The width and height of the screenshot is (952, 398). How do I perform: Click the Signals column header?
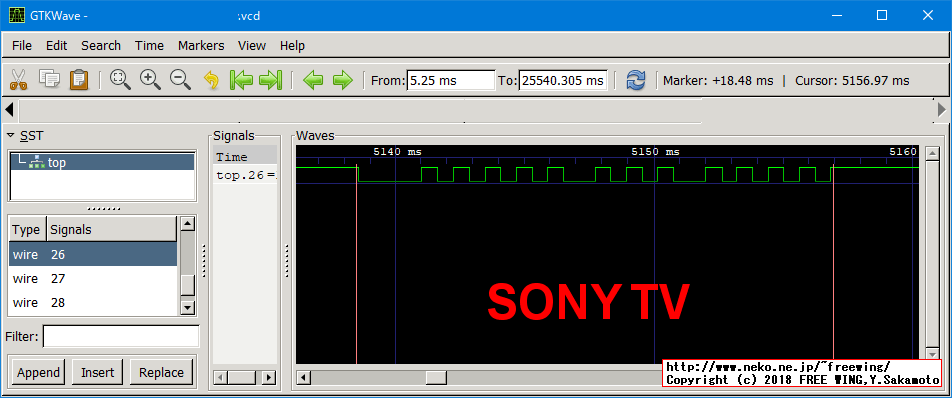coord(112,230)
